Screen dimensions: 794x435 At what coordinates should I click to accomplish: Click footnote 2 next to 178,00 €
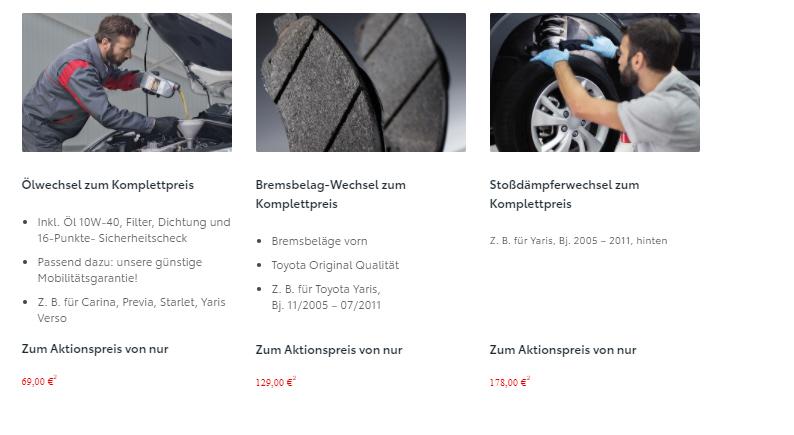click(528, 379)
